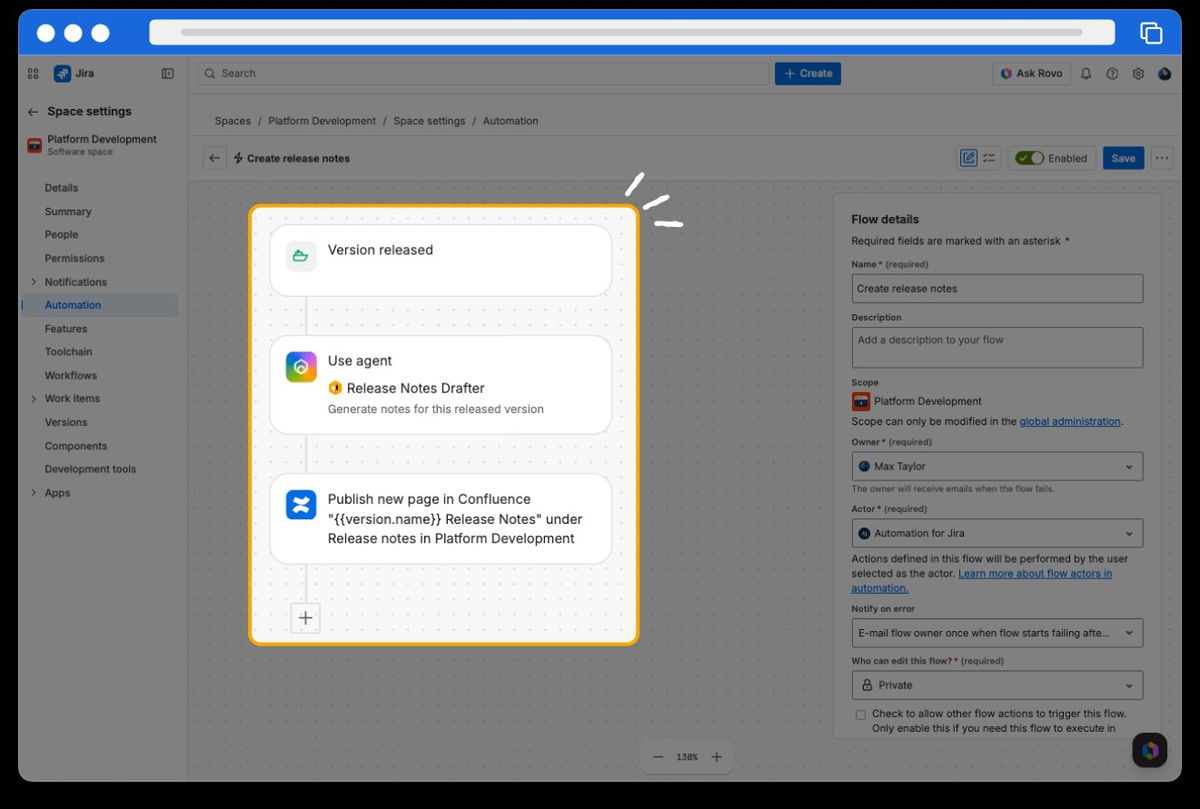
Task: Select the Publish new page in Confluence card
Action: (441, 519)
